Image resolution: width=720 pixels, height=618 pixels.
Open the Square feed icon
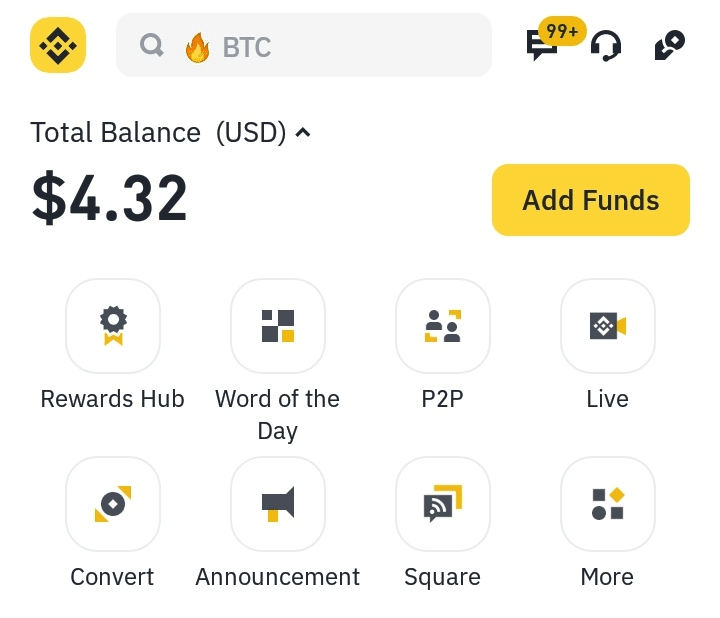click(x=443, y=504)
